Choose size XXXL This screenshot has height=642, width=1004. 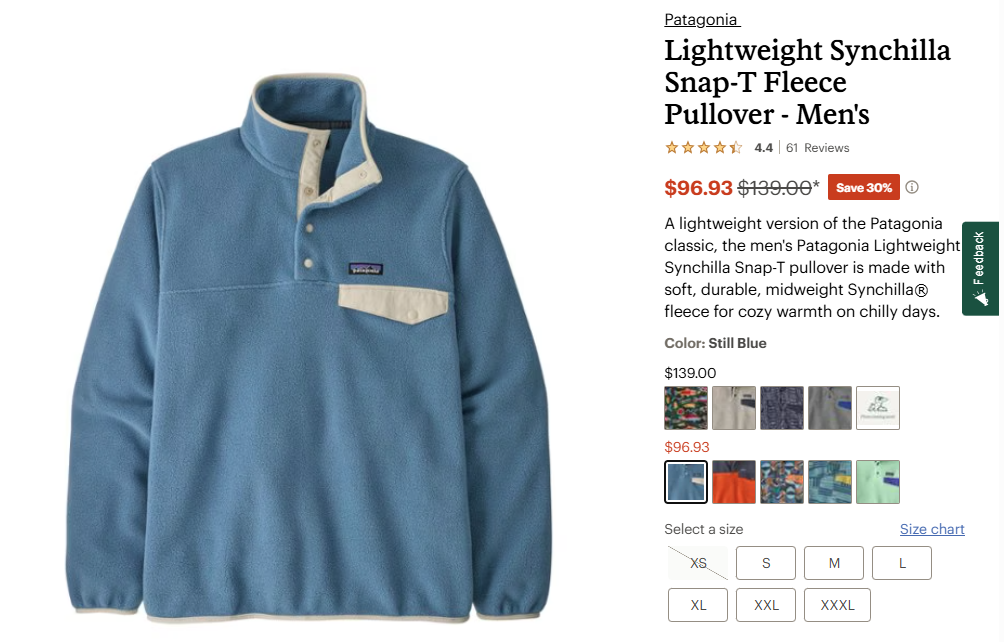coord(838,605)
